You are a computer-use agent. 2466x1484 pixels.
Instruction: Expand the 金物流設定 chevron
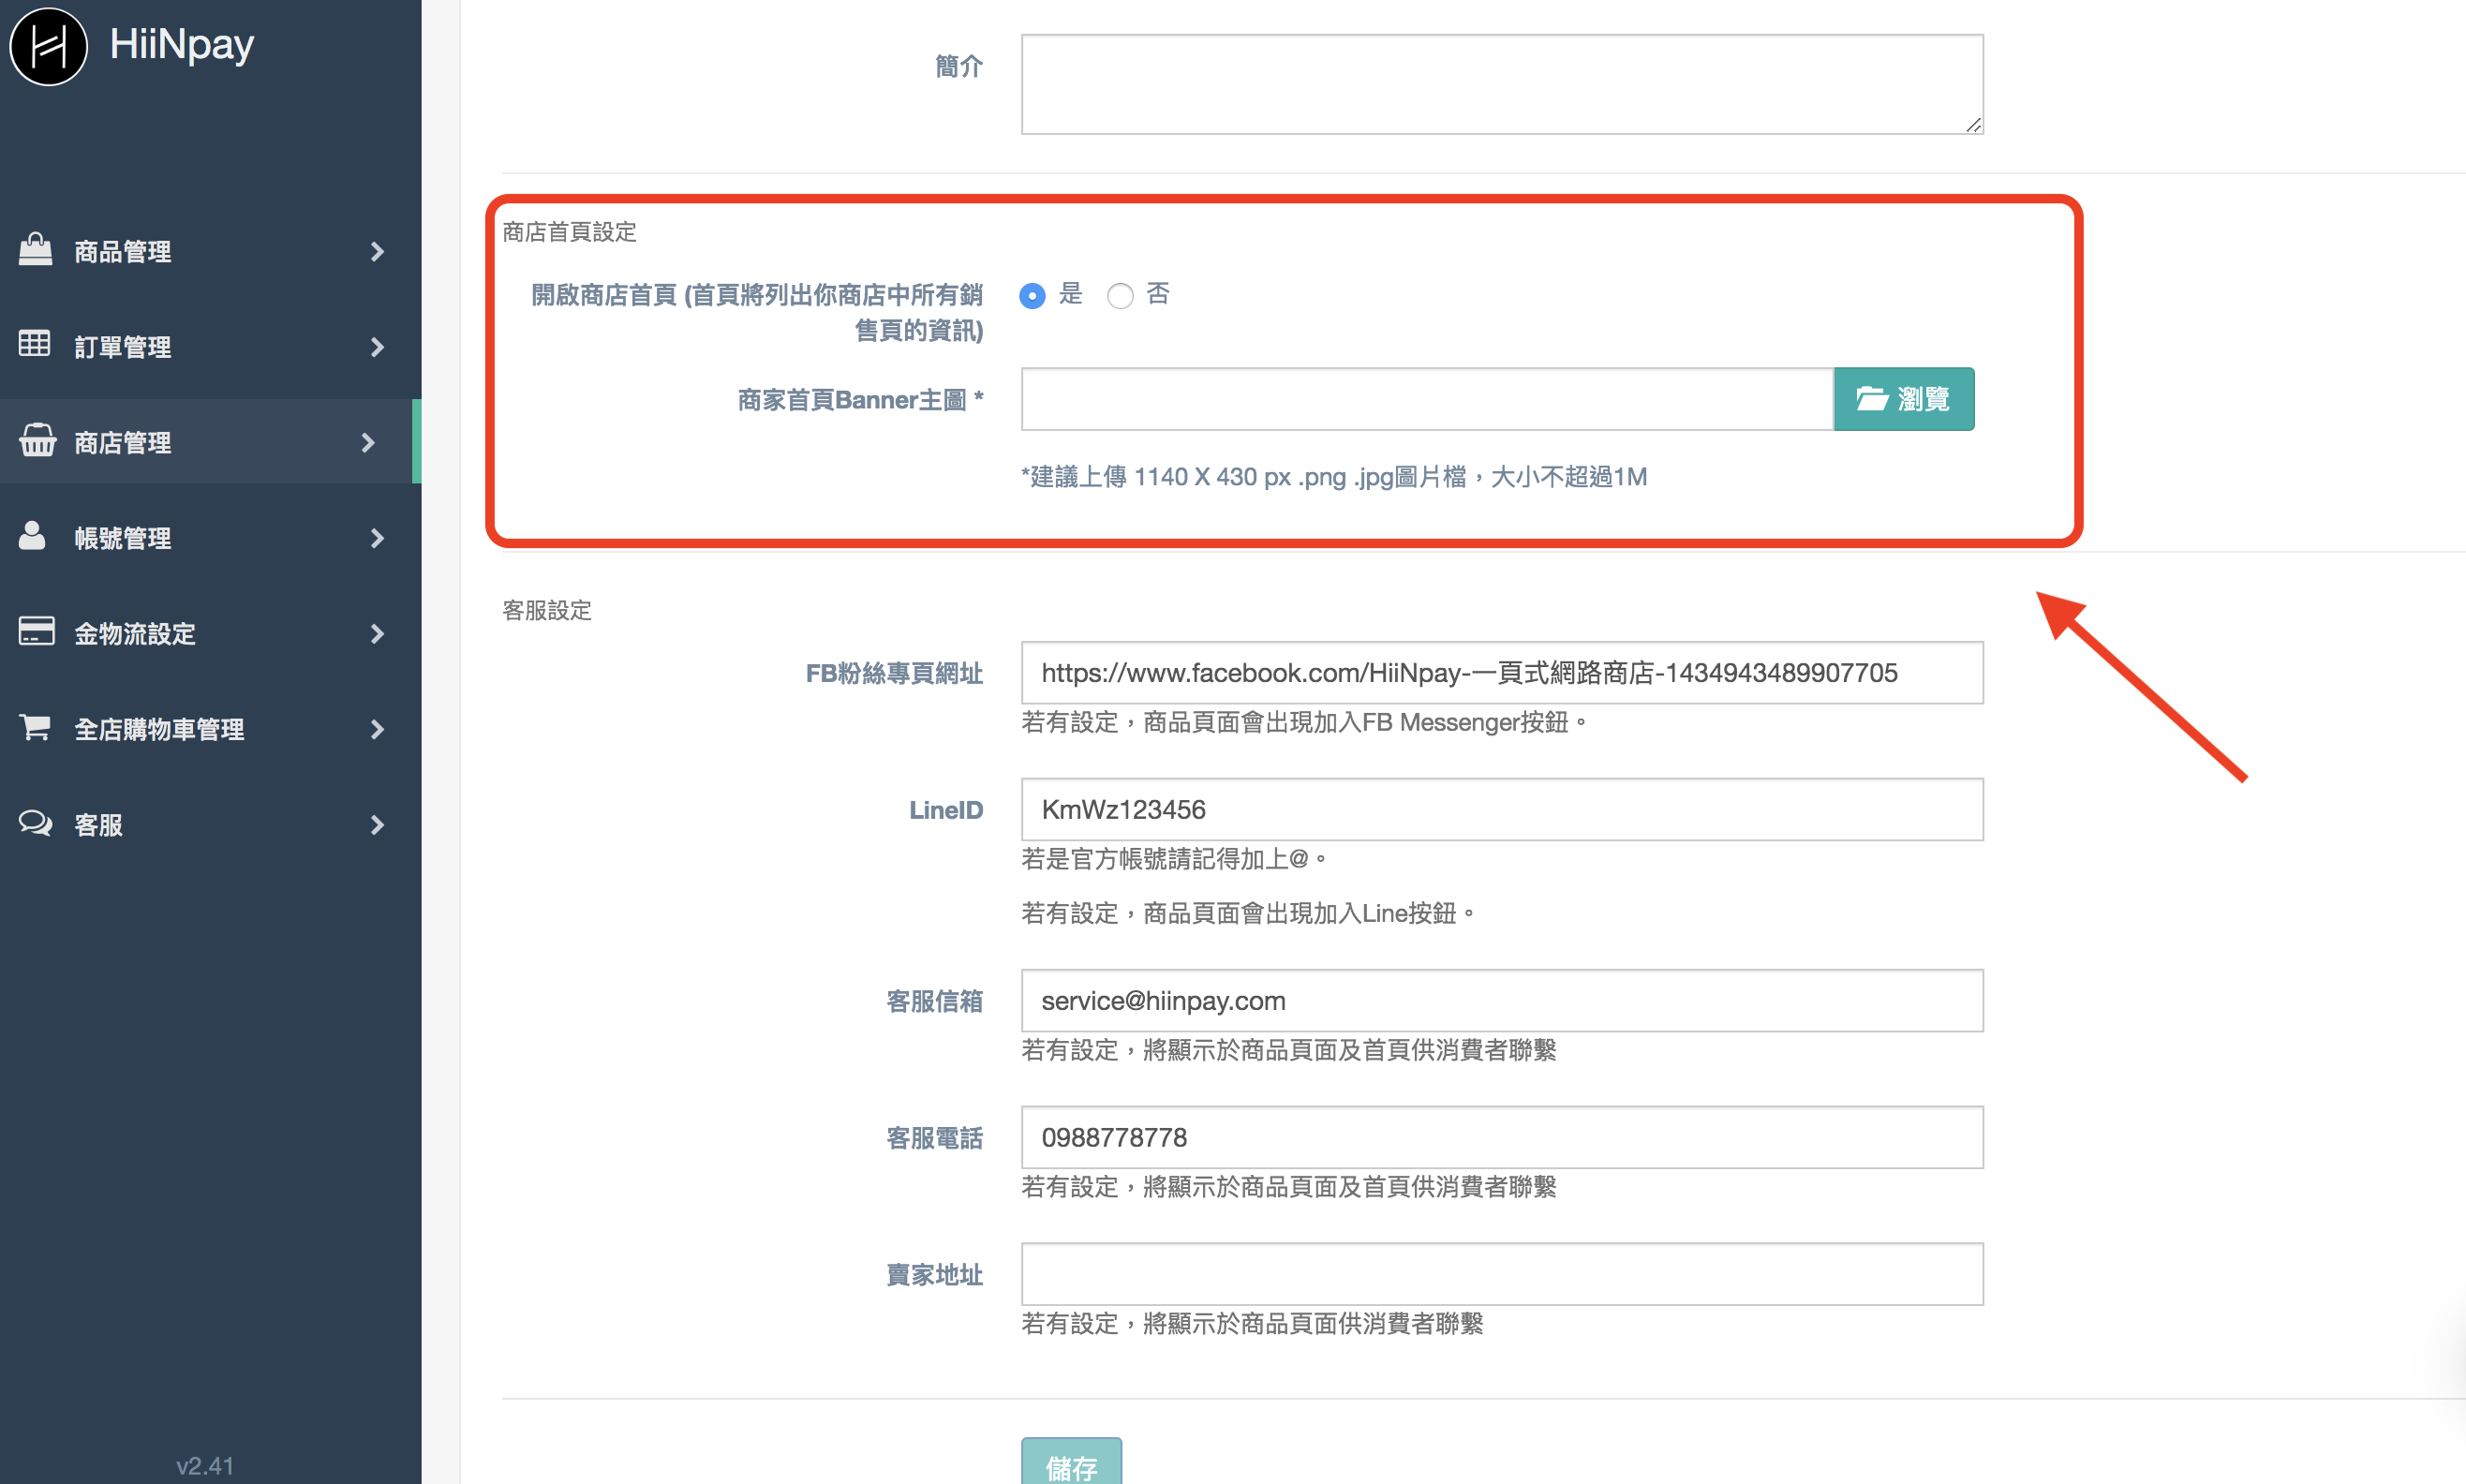click(x=377, y=634)
